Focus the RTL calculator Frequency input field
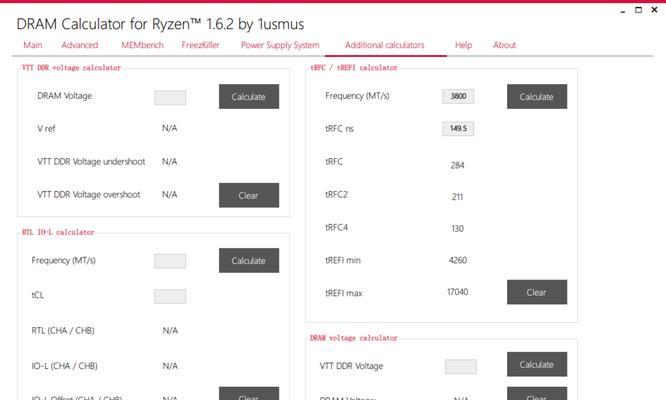 tap(170, 261)
